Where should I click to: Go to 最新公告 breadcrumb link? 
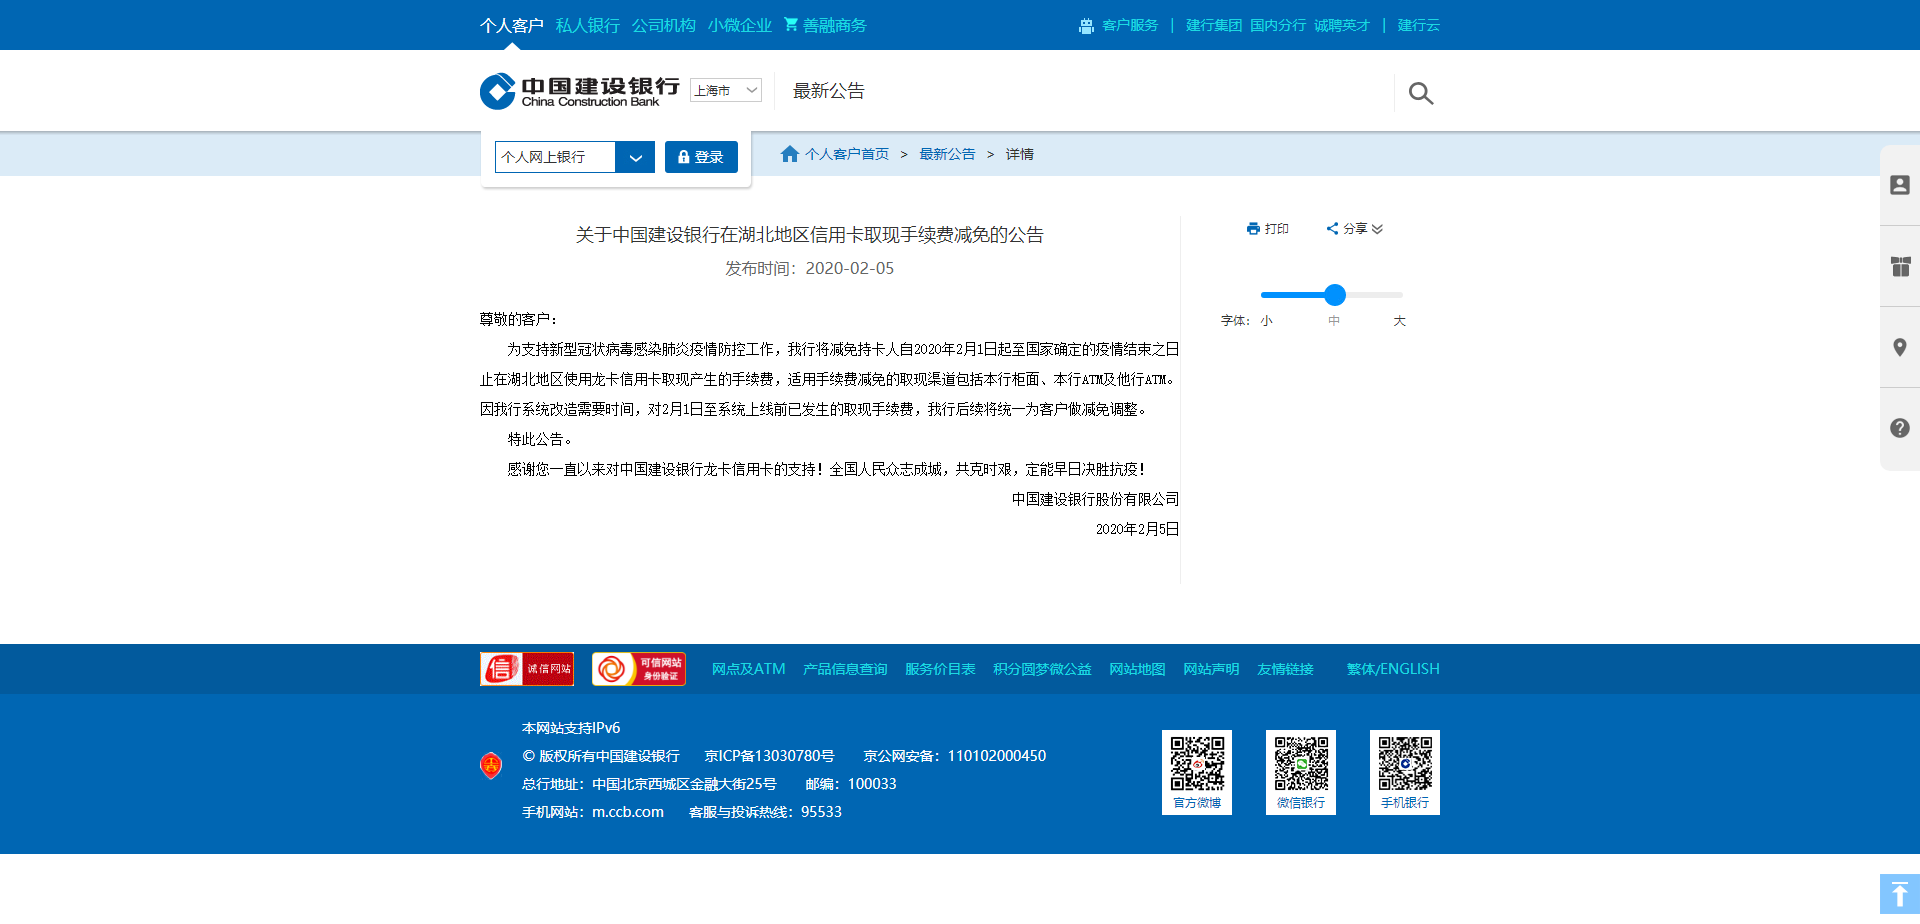pyautogui.click(x=947, y=154)
